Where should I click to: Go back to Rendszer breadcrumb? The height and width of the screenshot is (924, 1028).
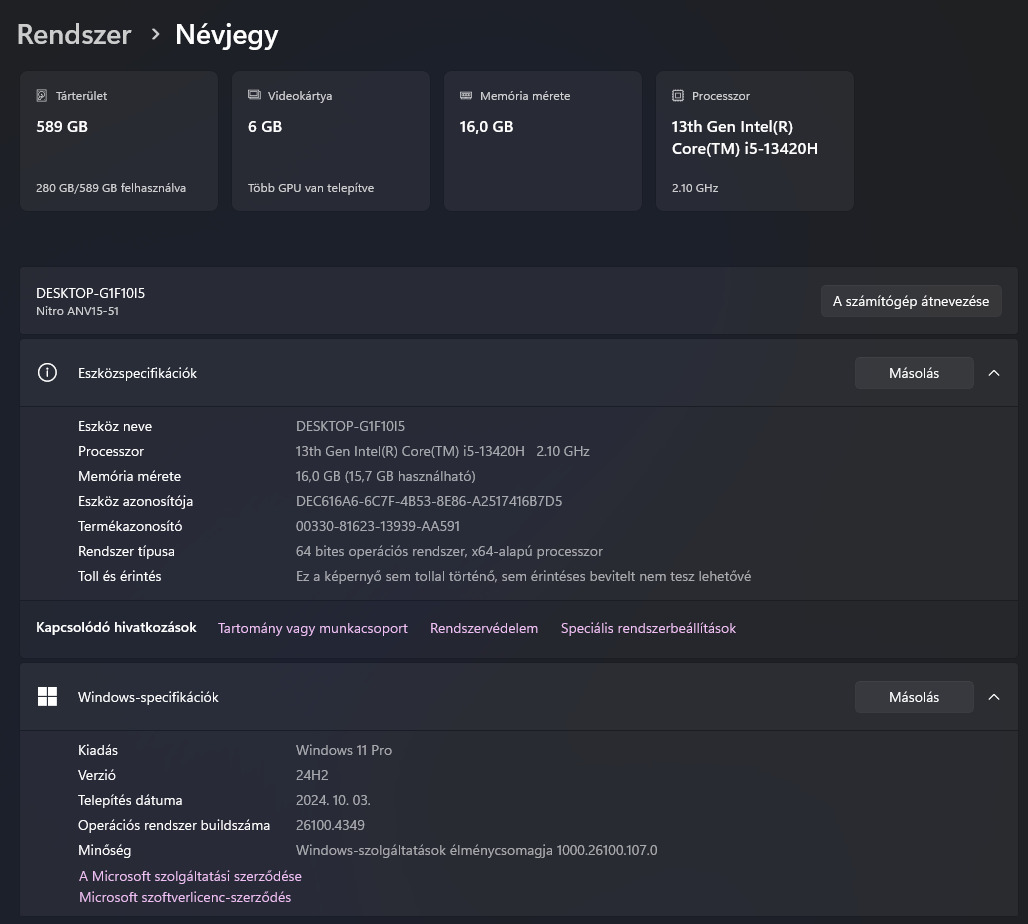point(74,34)
